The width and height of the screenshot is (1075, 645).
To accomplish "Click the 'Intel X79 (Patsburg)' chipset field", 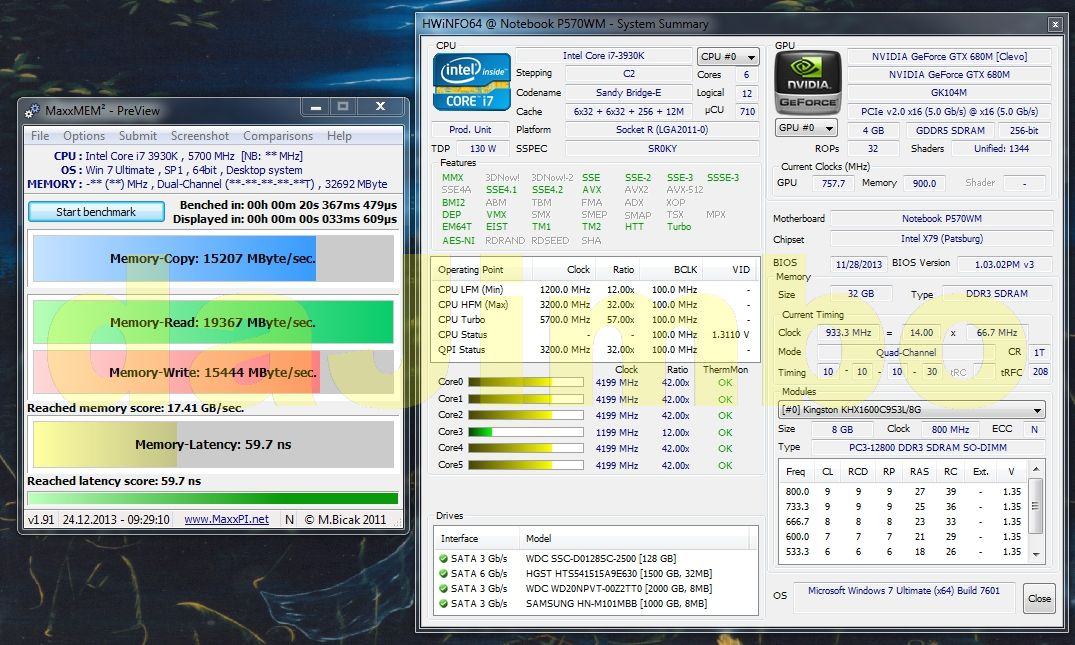I will [x=941, y=239].
